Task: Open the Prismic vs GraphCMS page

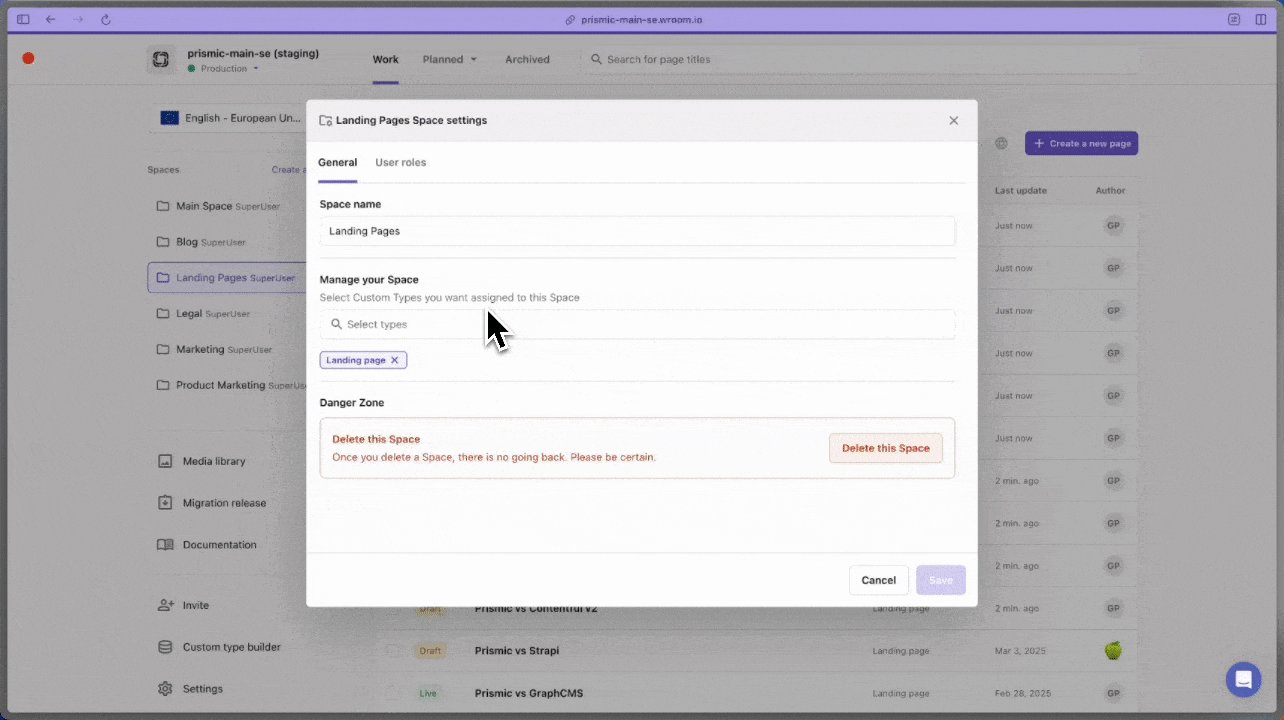Action: pyautogui.click(x=529, y=693)
